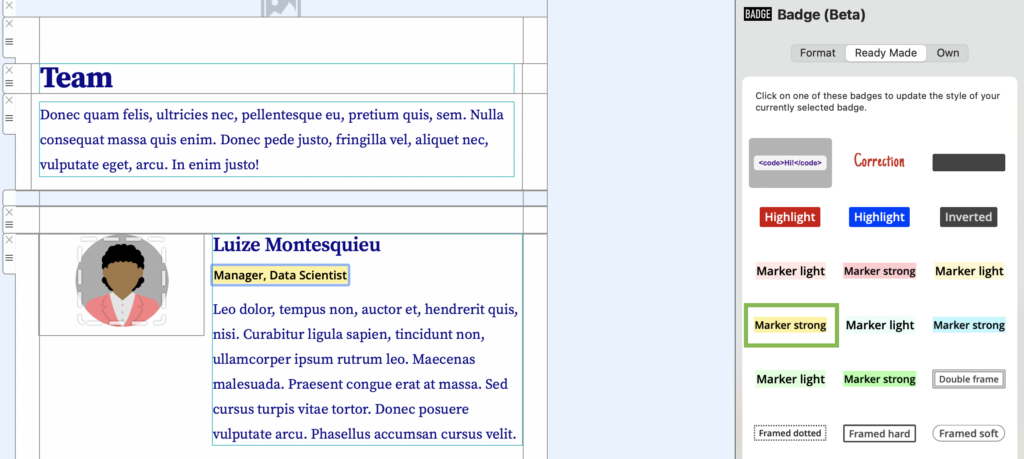Apply the green Marker strong badge
The image size is (1024, 459).
(x=879, y=379)
